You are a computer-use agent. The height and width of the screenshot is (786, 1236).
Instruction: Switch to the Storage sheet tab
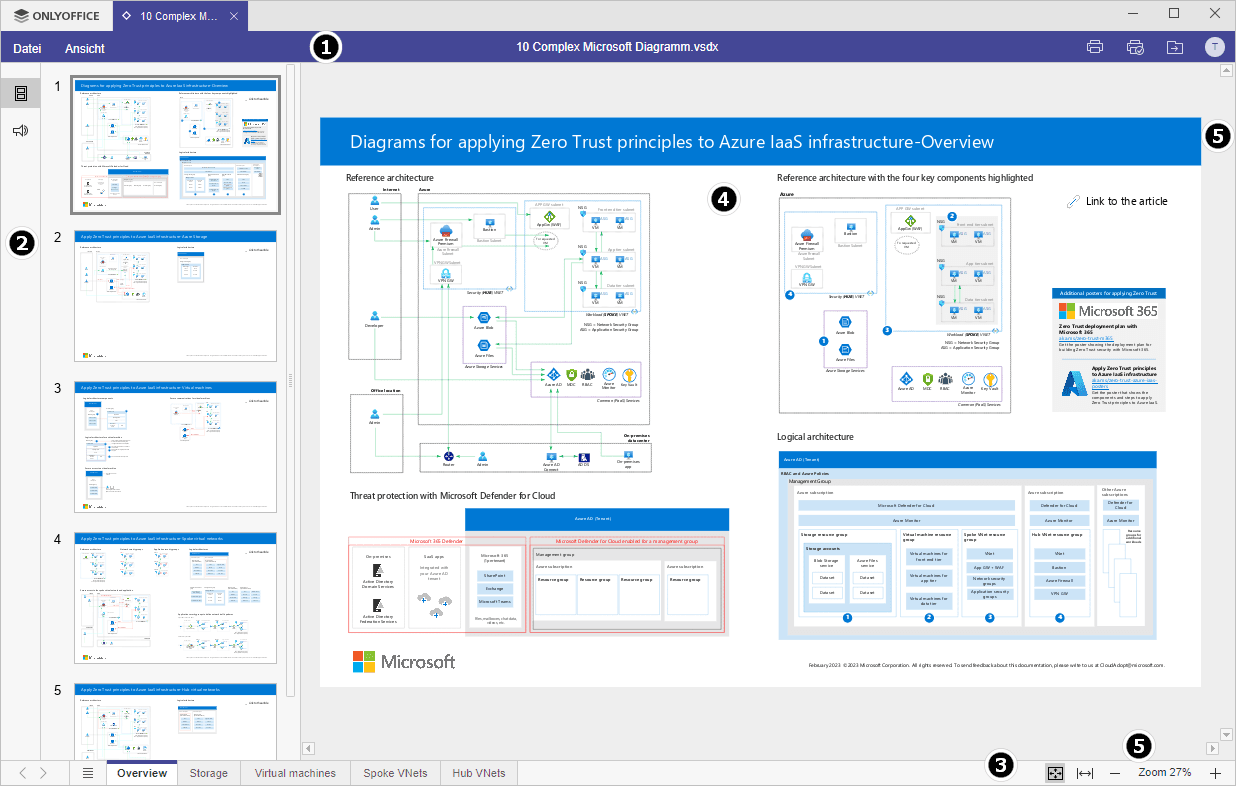[209, 773]
